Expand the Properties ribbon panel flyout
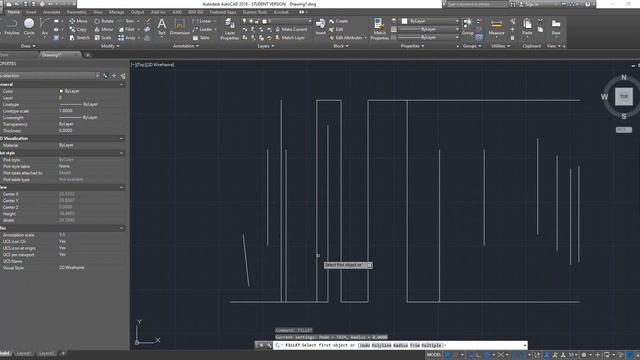Viewport: 640px width, 360px height. pyautogui.click(x=412, y=46)
